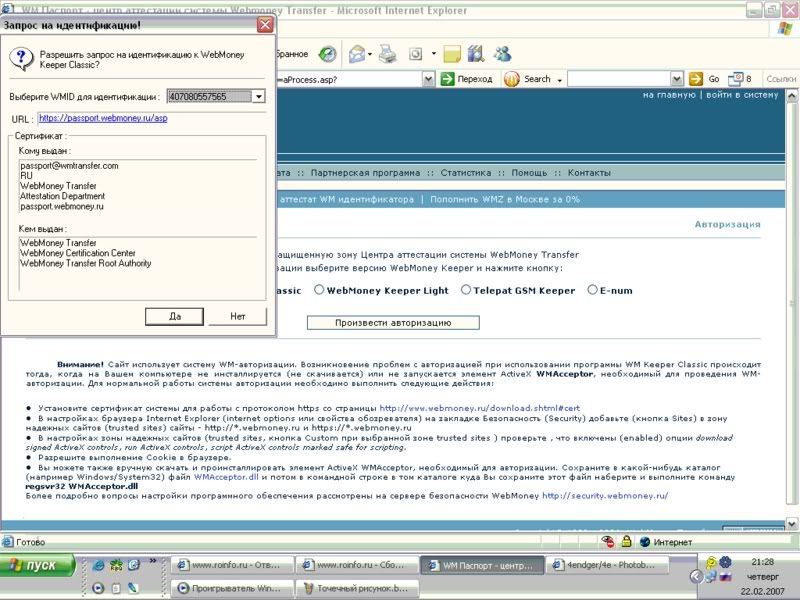
Task: Switch to the 4endger/4e - Photob... taskbar window
Action: click(x=607, y=565)
